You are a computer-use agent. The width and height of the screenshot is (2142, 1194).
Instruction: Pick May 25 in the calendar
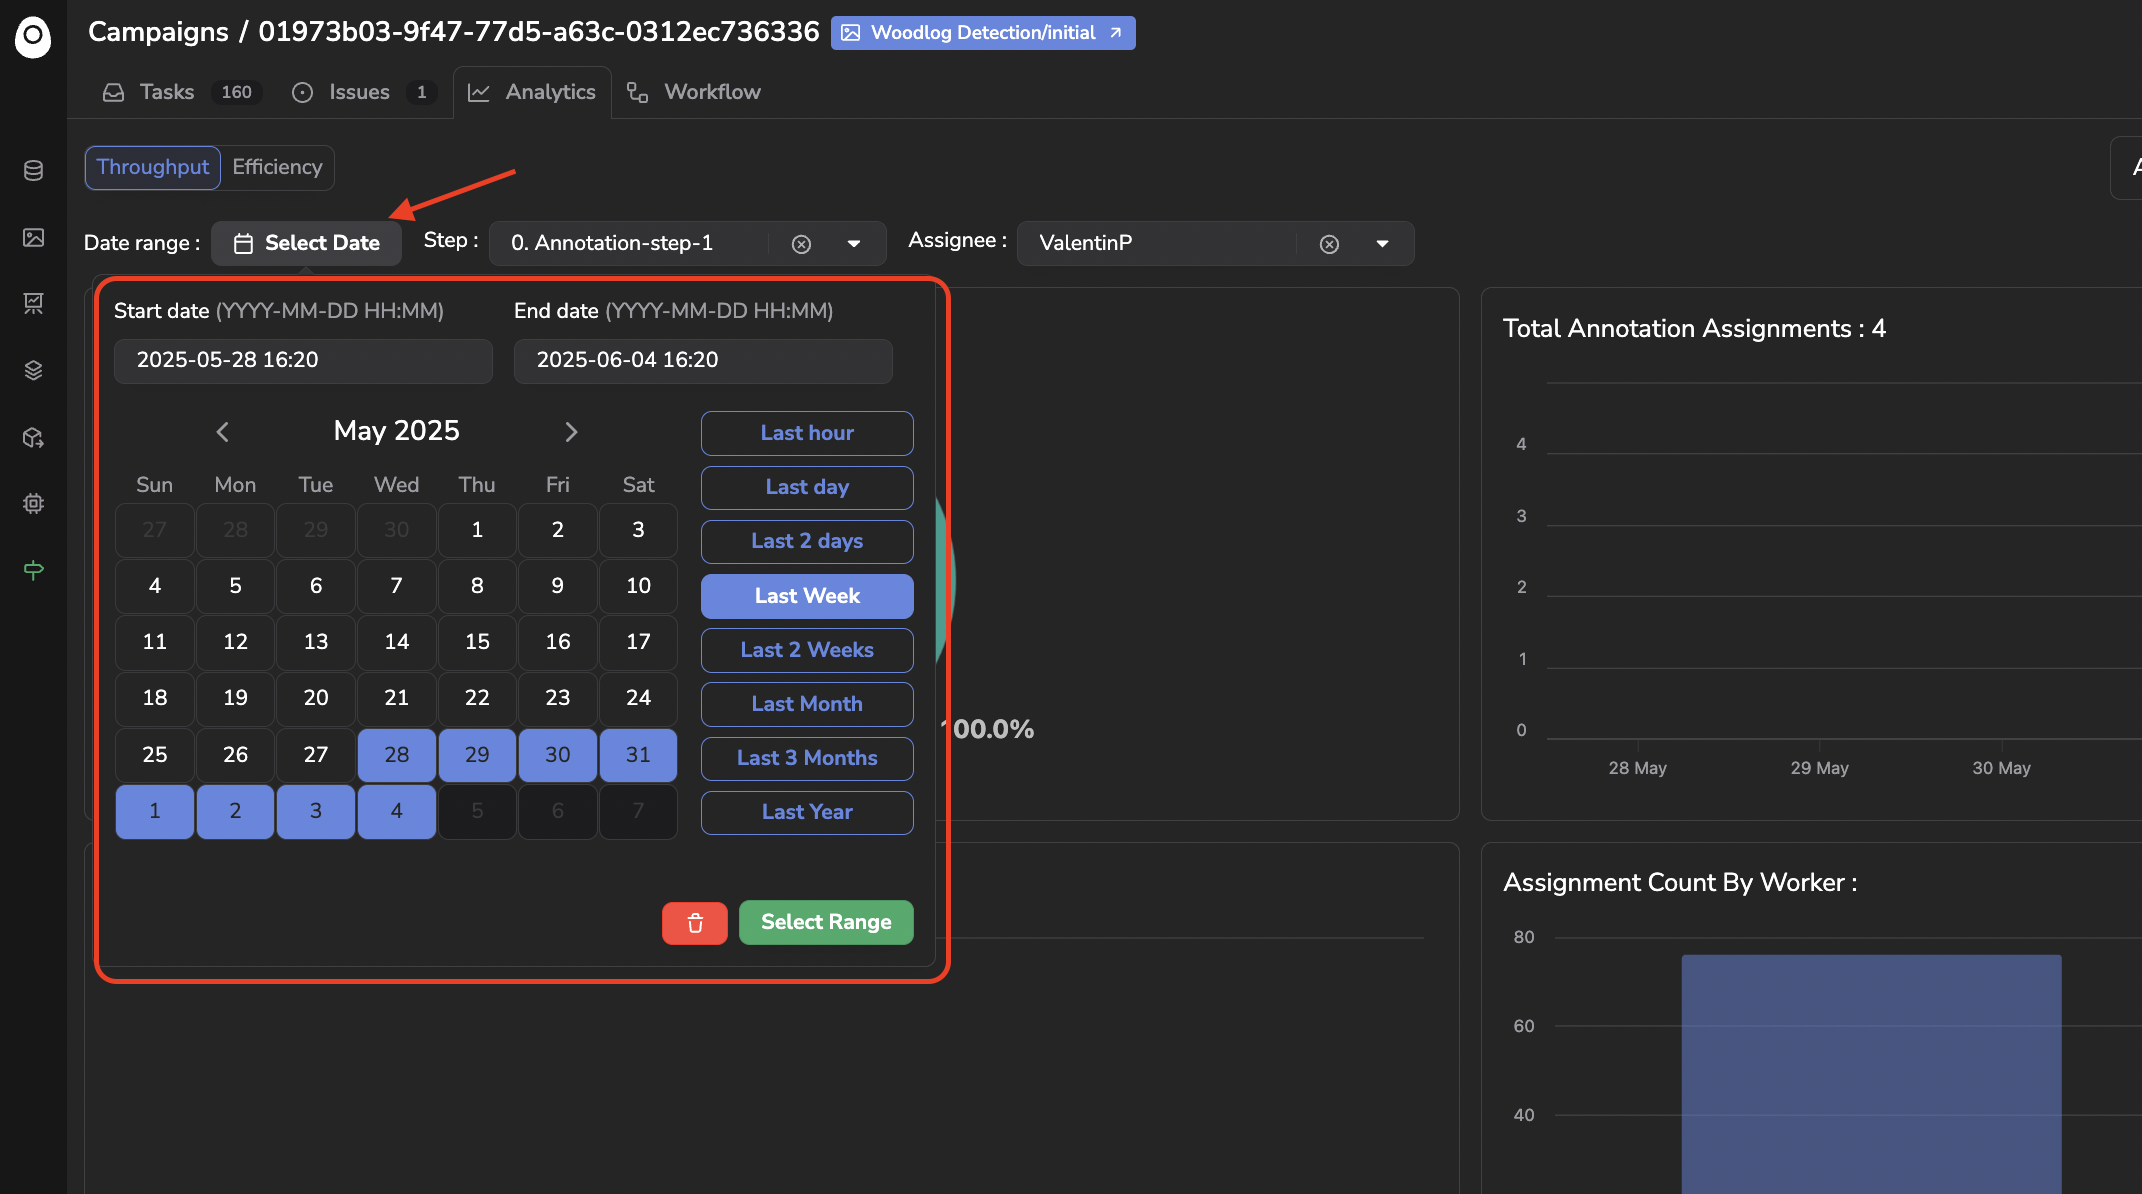point(155,755)
